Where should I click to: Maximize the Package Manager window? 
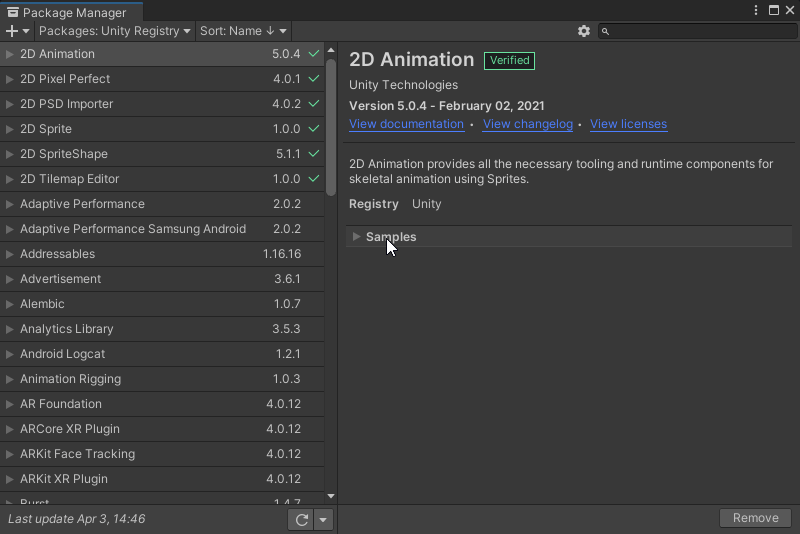tap(774, 10)
